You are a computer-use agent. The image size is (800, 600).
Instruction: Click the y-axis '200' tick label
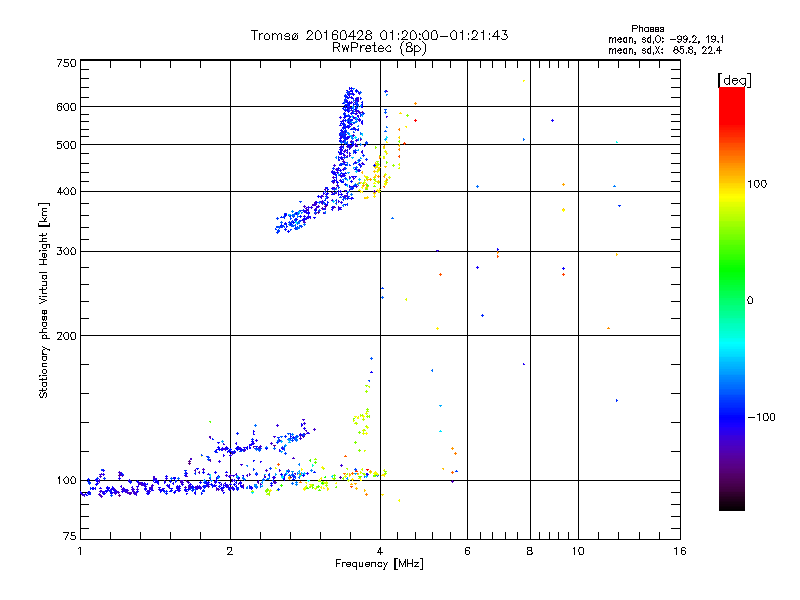tap(66, 336)
